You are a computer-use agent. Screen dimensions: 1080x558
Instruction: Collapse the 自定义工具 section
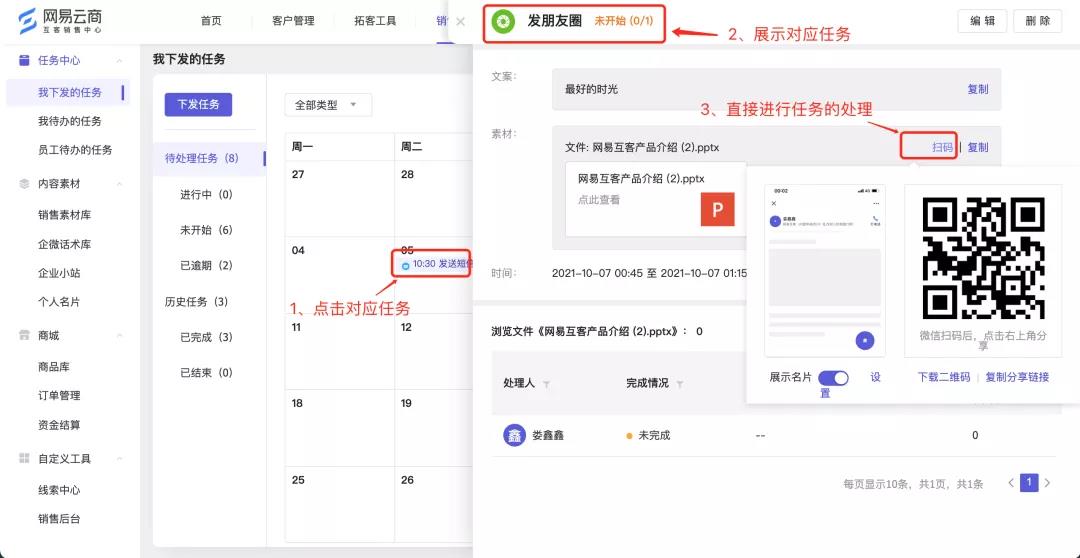[x=120, y=459]
